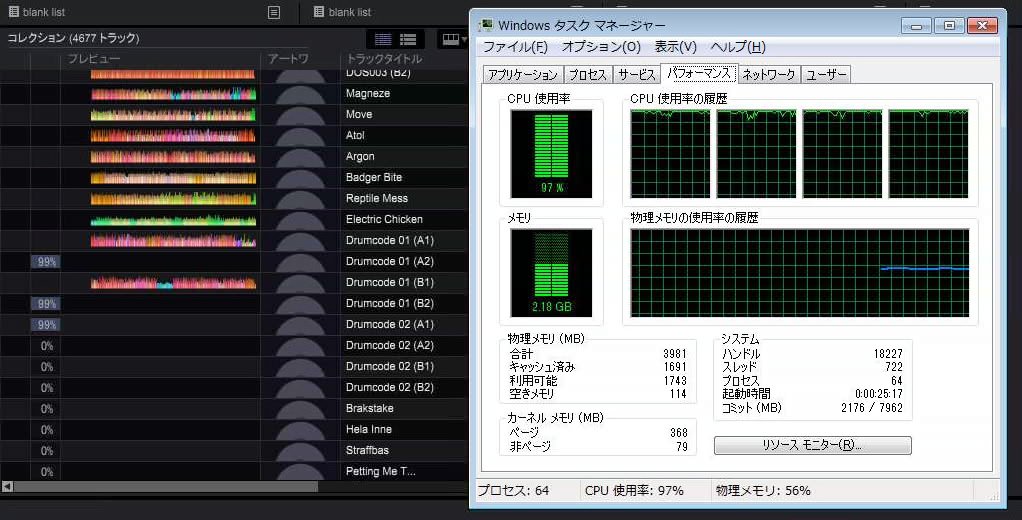
Task: Switch to the アプリケーション tab
Action: coord(523,75)
